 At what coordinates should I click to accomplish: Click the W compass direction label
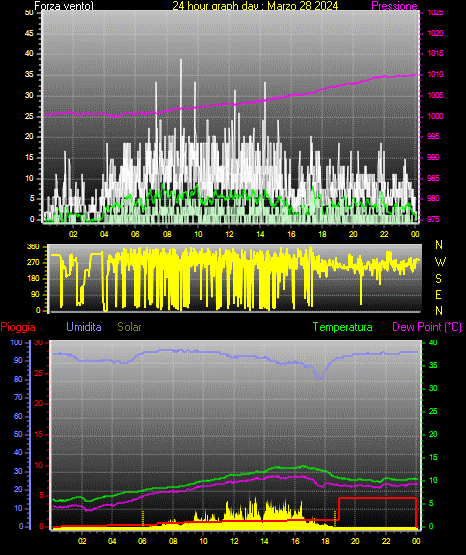point(440,262)
